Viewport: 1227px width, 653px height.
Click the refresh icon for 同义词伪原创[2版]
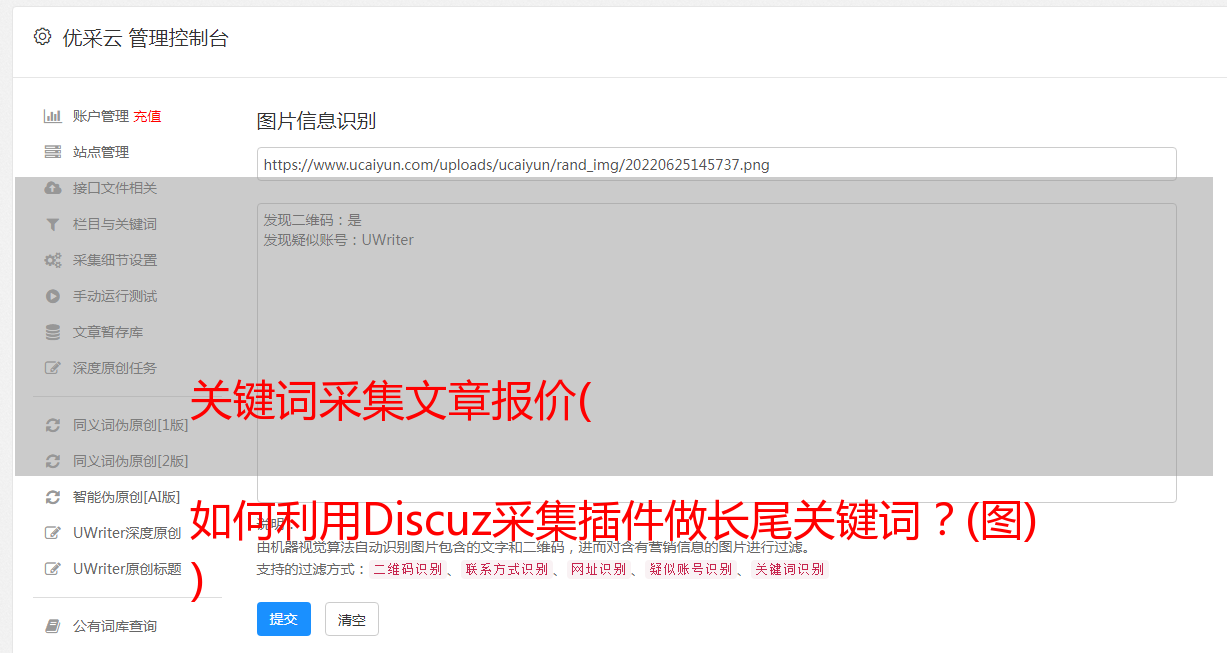[x=53, y=461]
